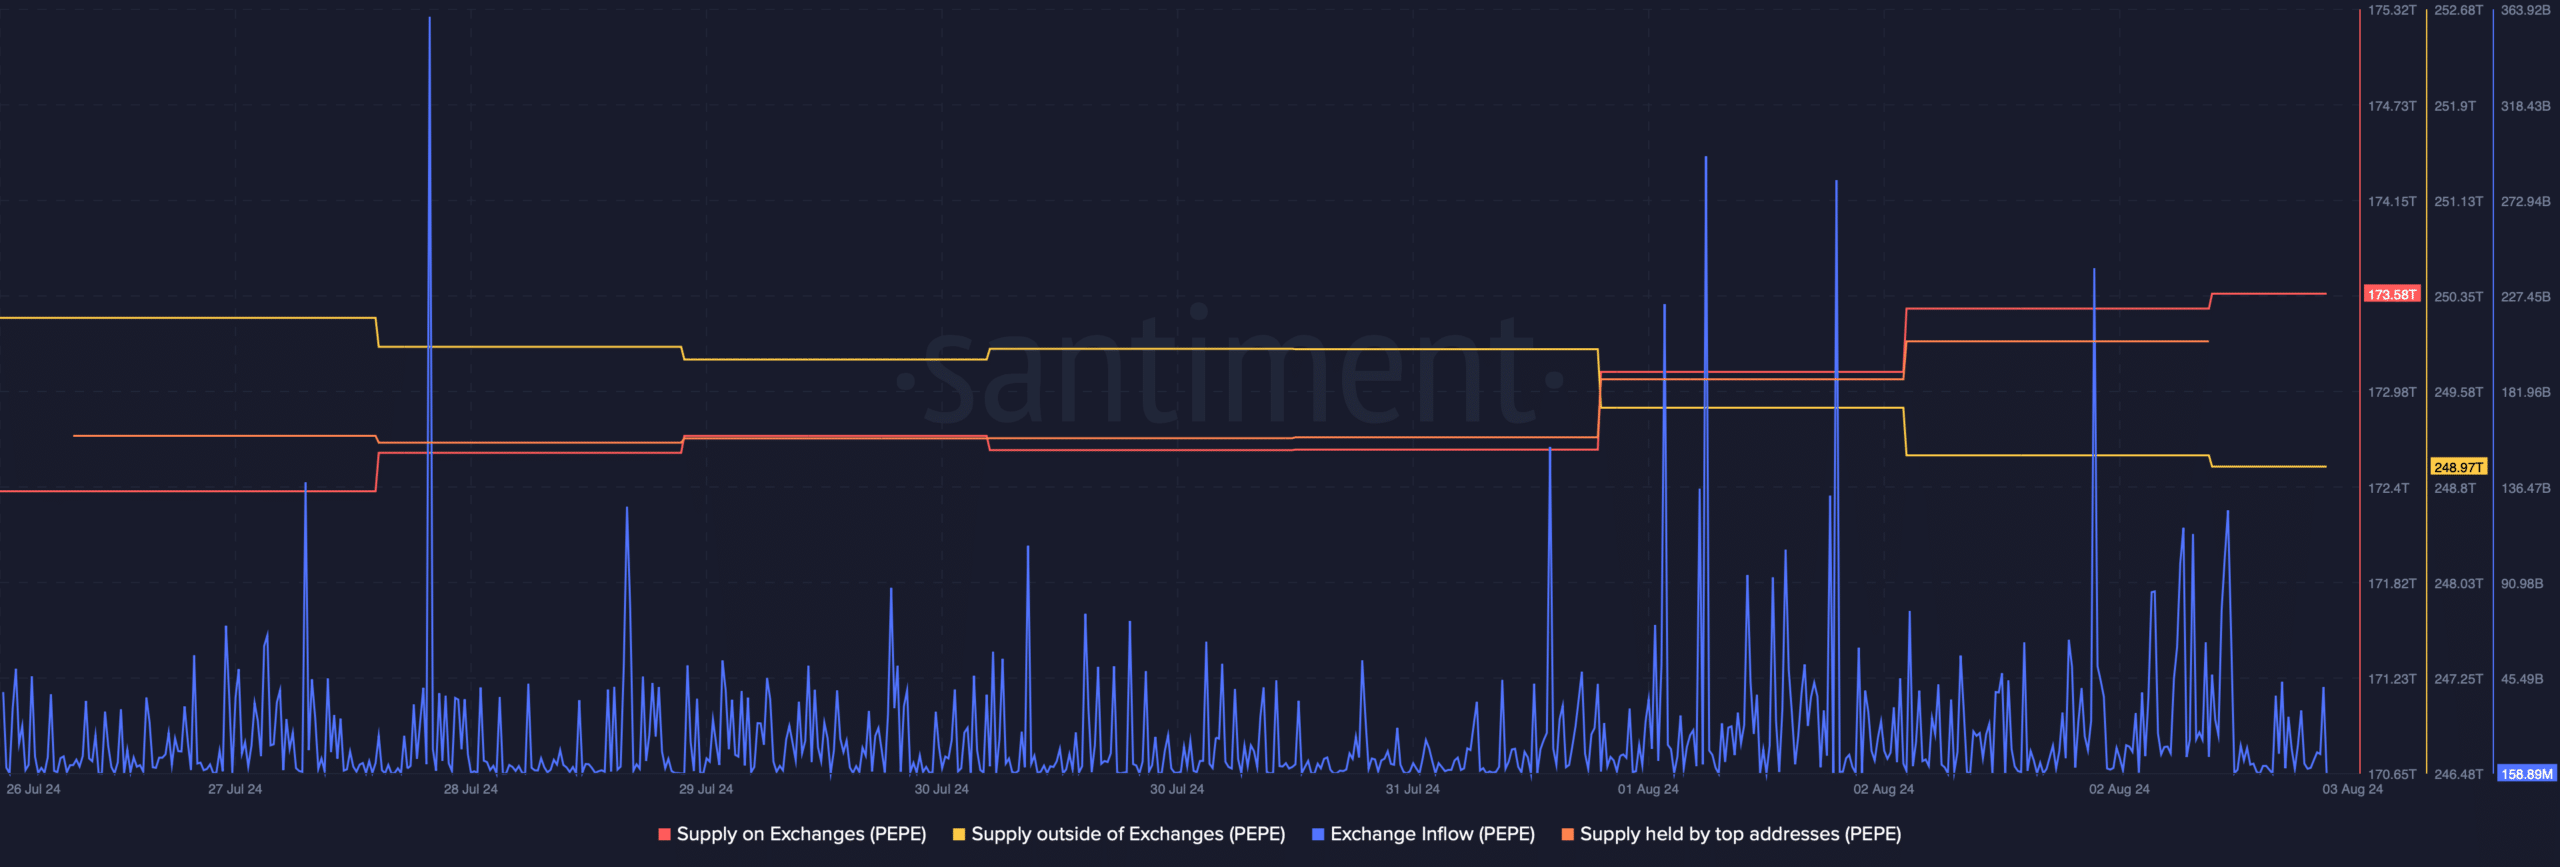
Task: Click the 90.98B axis value
Action: (2522, 583)
